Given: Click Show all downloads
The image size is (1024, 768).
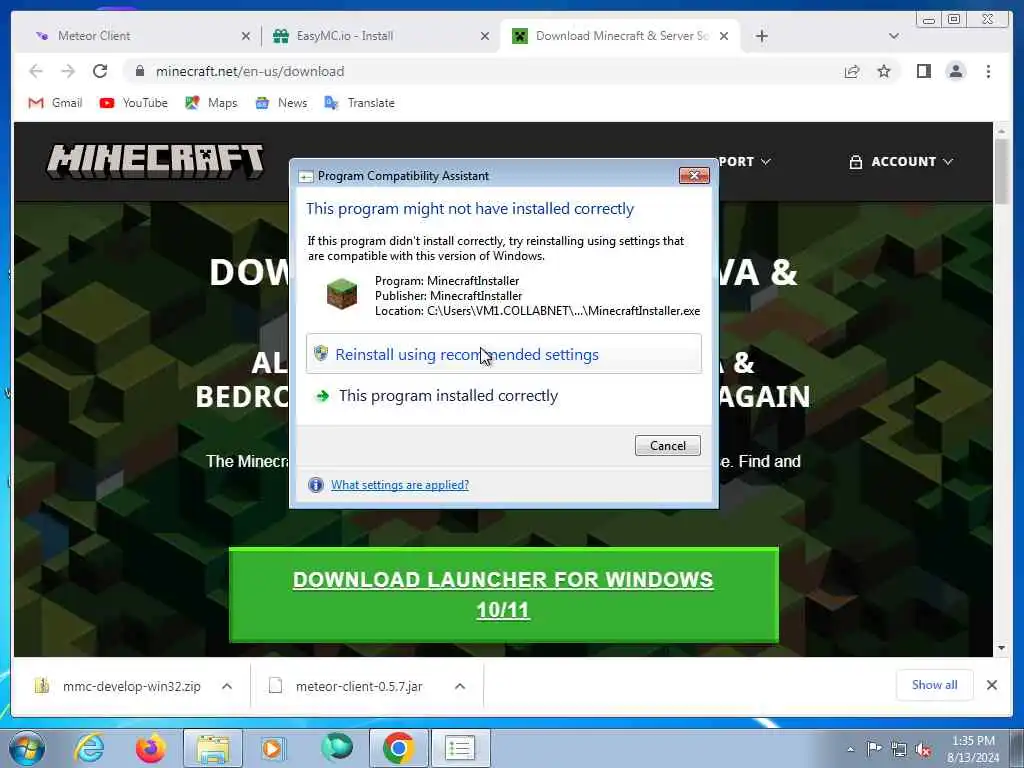Looking at the screenshot, I should [x=935, y=684].
